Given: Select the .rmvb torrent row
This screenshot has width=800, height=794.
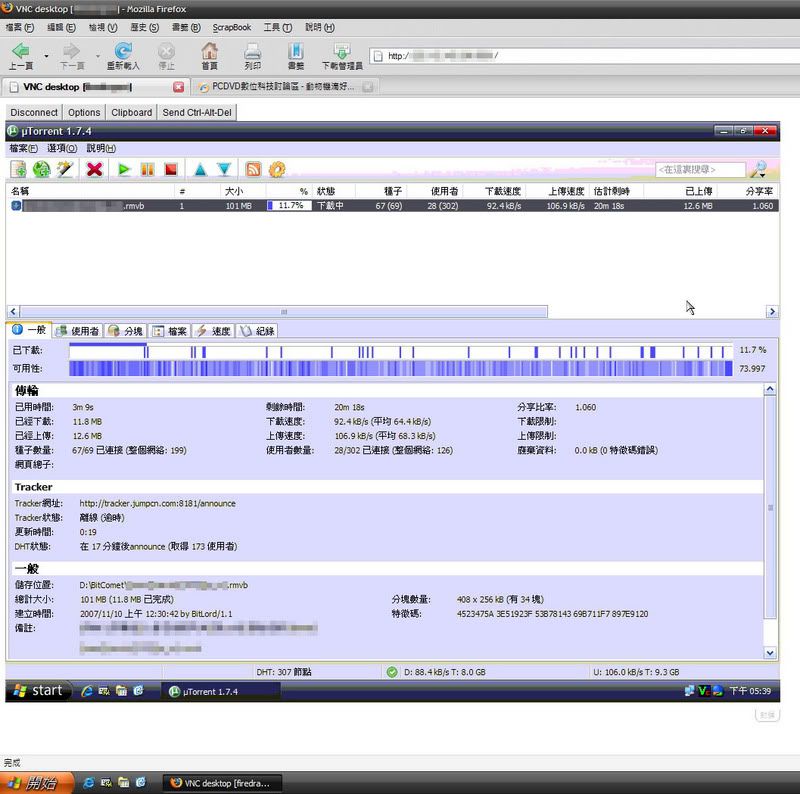Looking at the screenshot, I should tap(392, 206).
